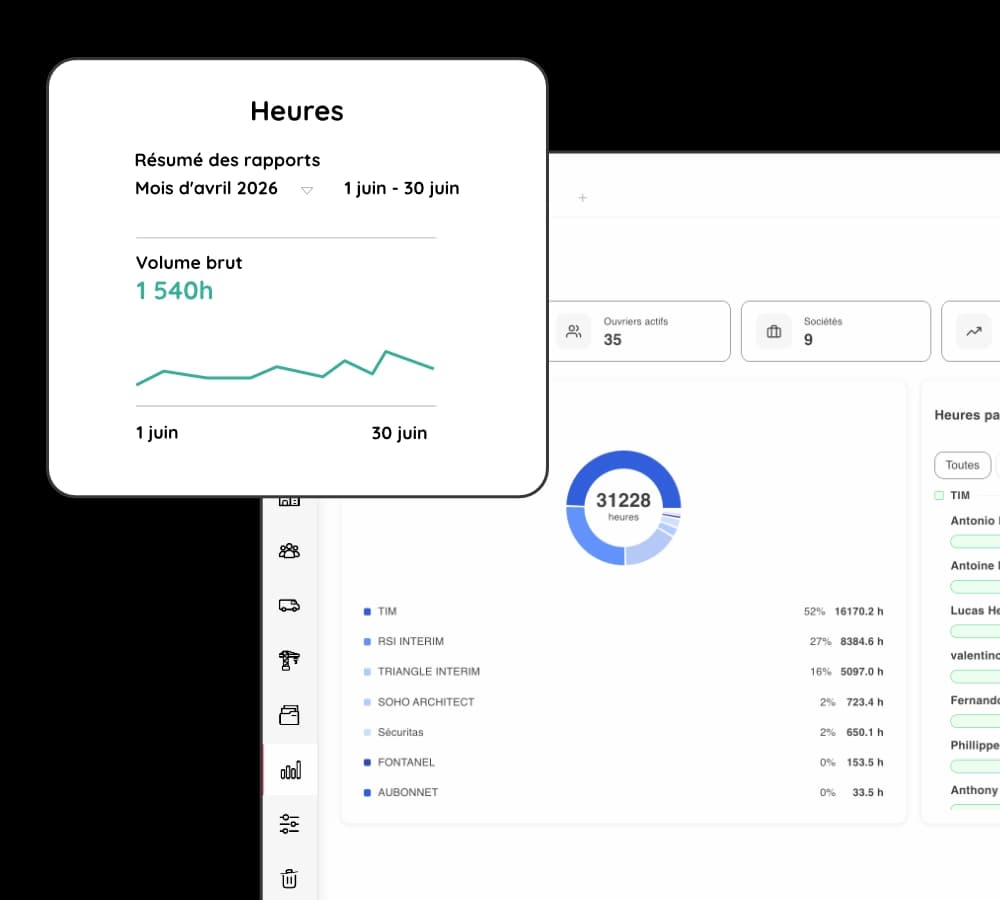Click the 1 juin - 30 juin date range
This screenshot has height=900, width=1000.
tap(401, 188)
